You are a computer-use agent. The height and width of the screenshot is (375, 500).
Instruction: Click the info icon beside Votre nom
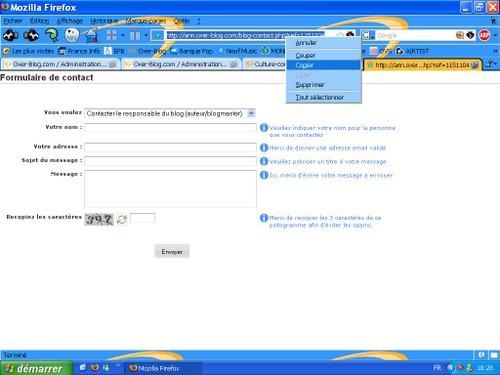[264, 128]
